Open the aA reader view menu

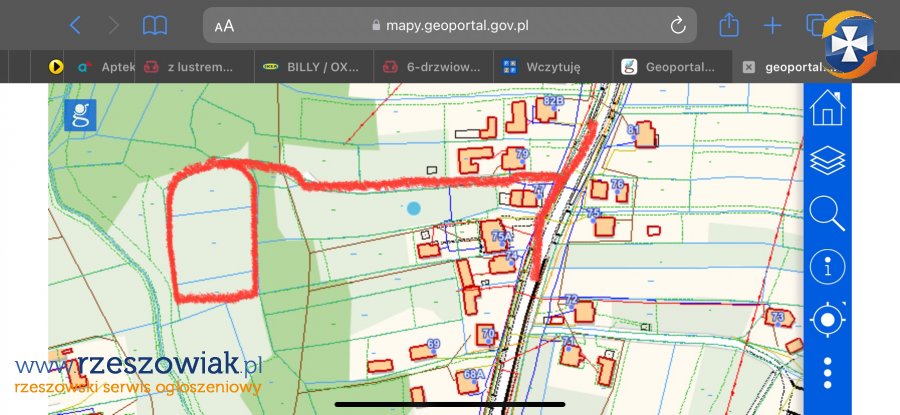click(225, 26)
